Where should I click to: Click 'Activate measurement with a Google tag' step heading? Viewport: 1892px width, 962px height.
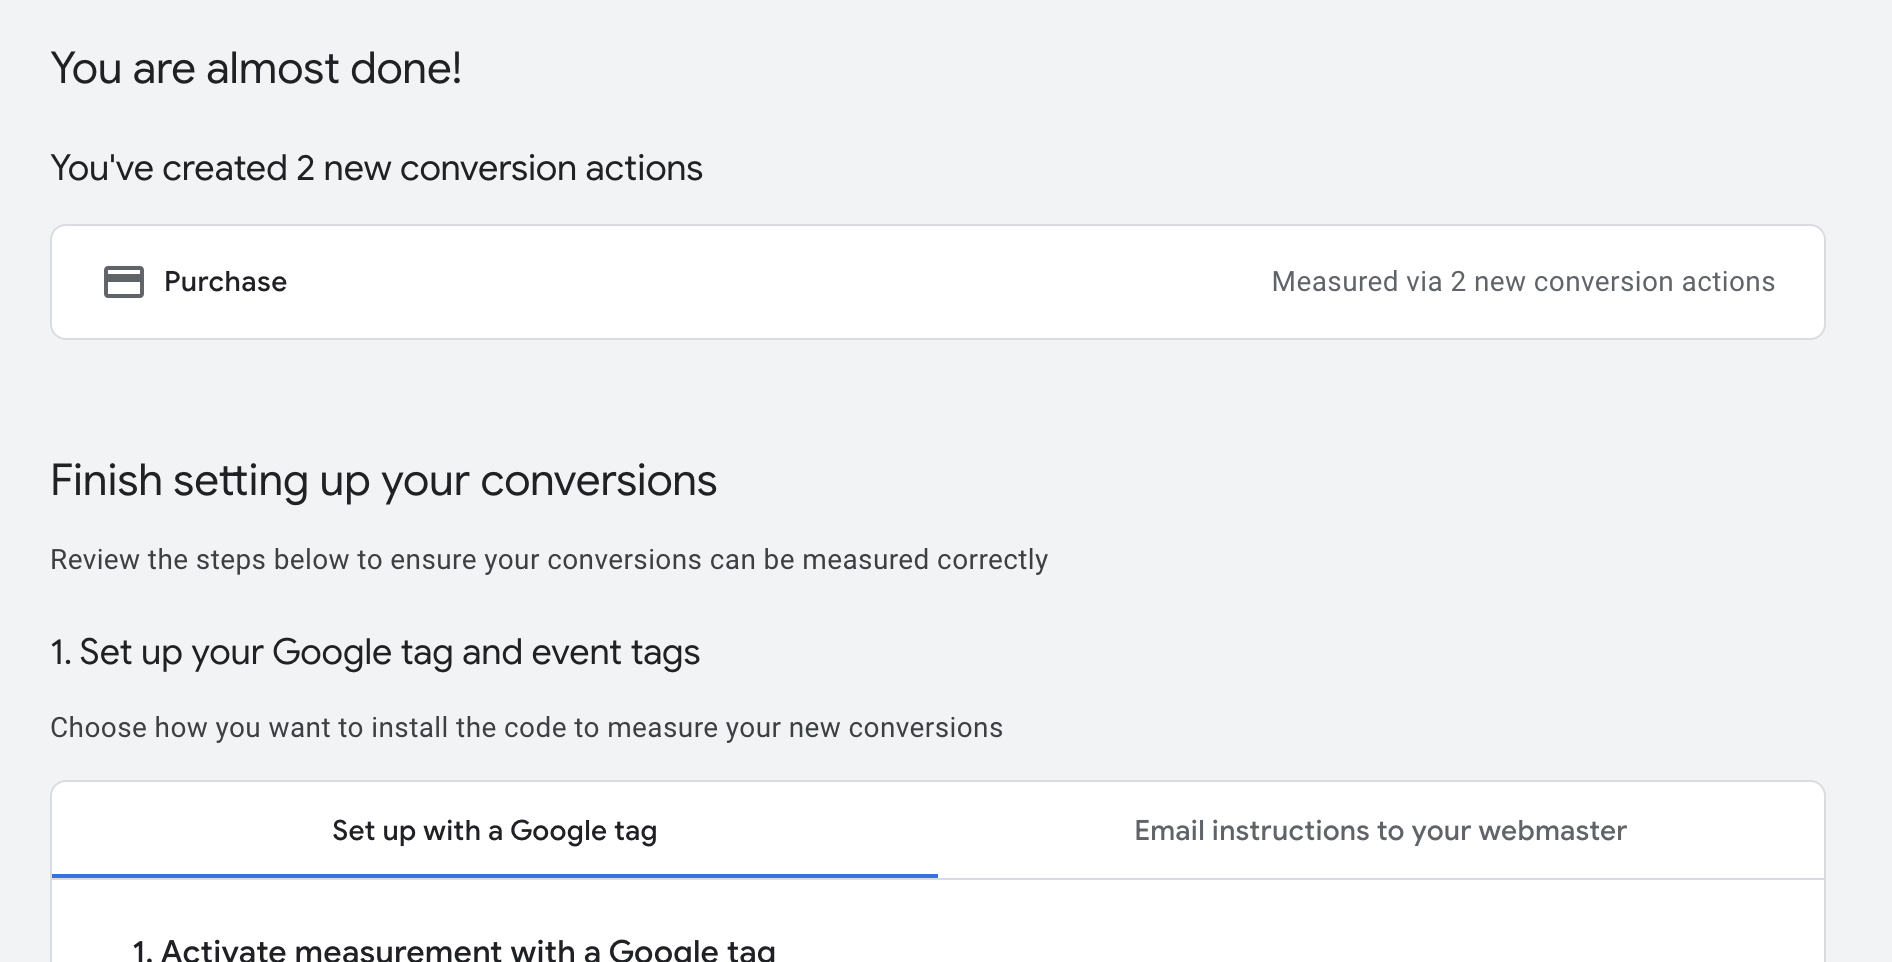tap(467, 949)
